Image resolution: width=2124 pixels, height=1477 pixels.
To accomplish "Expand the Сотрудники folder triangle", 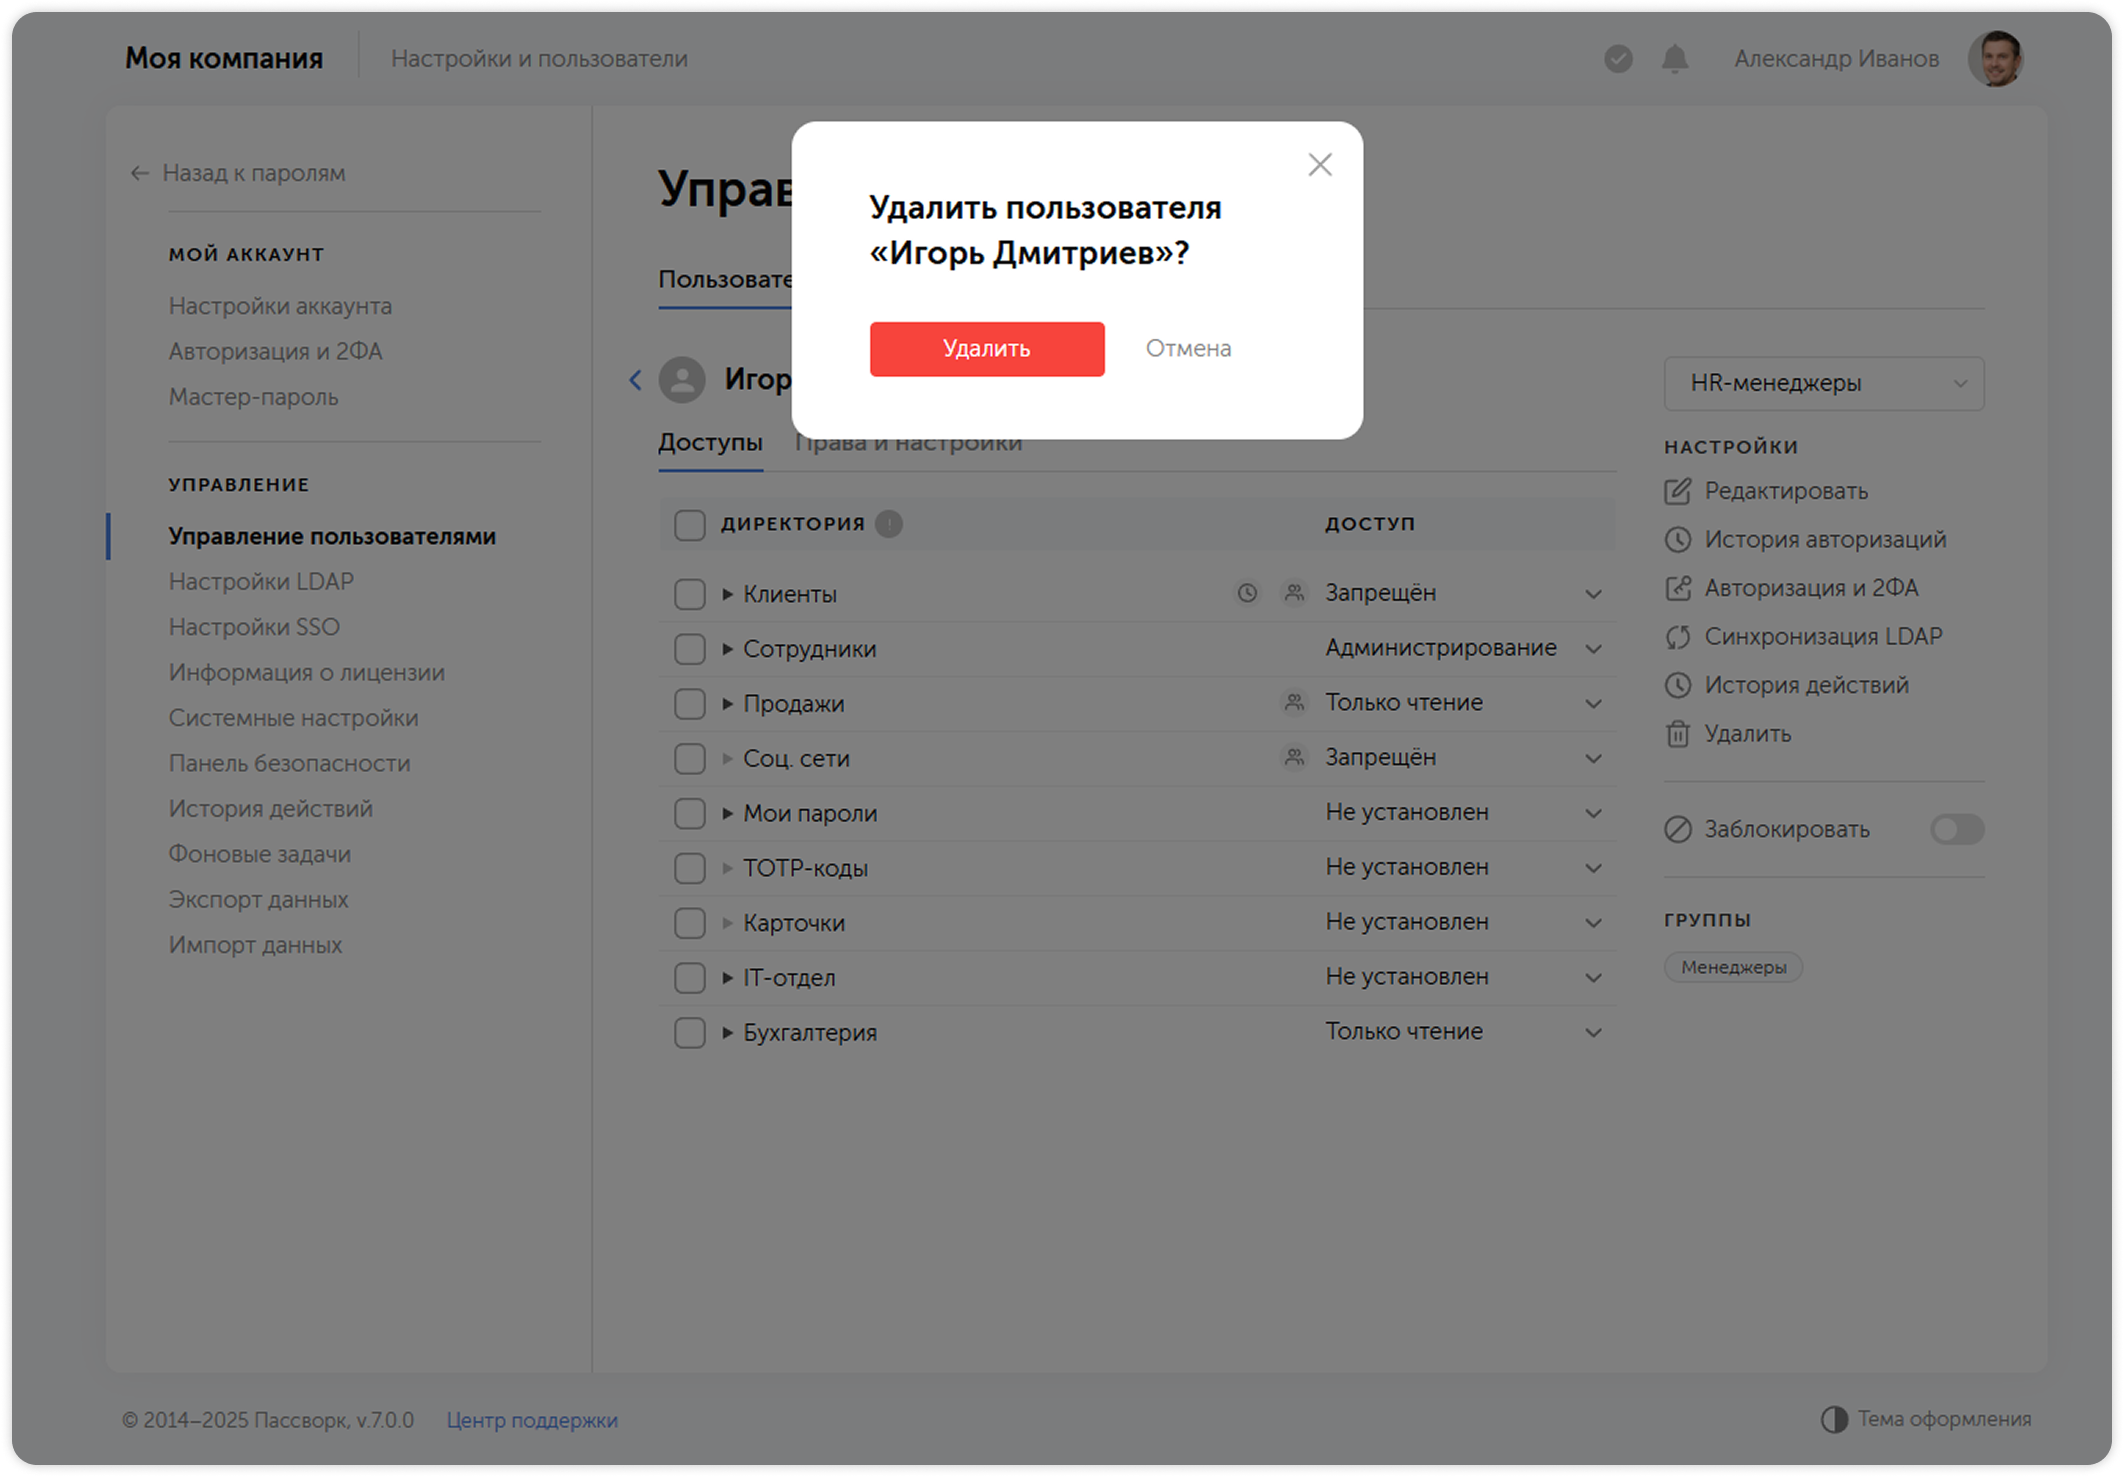I will point(727,649).
